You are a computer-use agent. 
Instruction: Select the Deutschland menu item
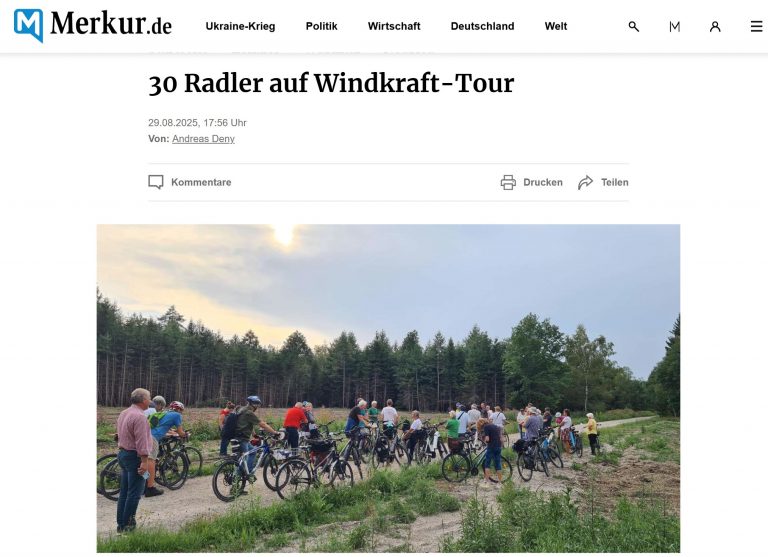point(482,26)
